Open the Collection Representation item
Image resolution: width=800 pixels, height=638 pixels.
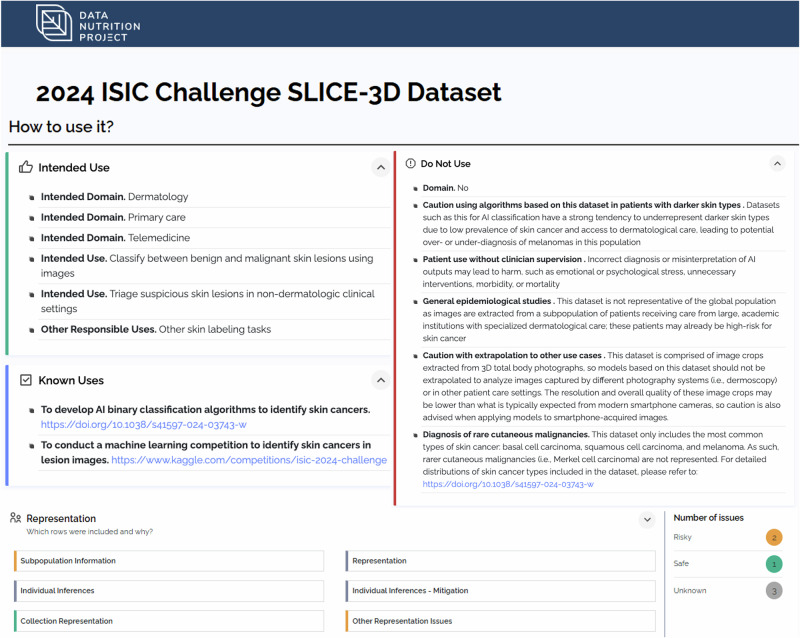pyautogui.click(x=169, y=621)
